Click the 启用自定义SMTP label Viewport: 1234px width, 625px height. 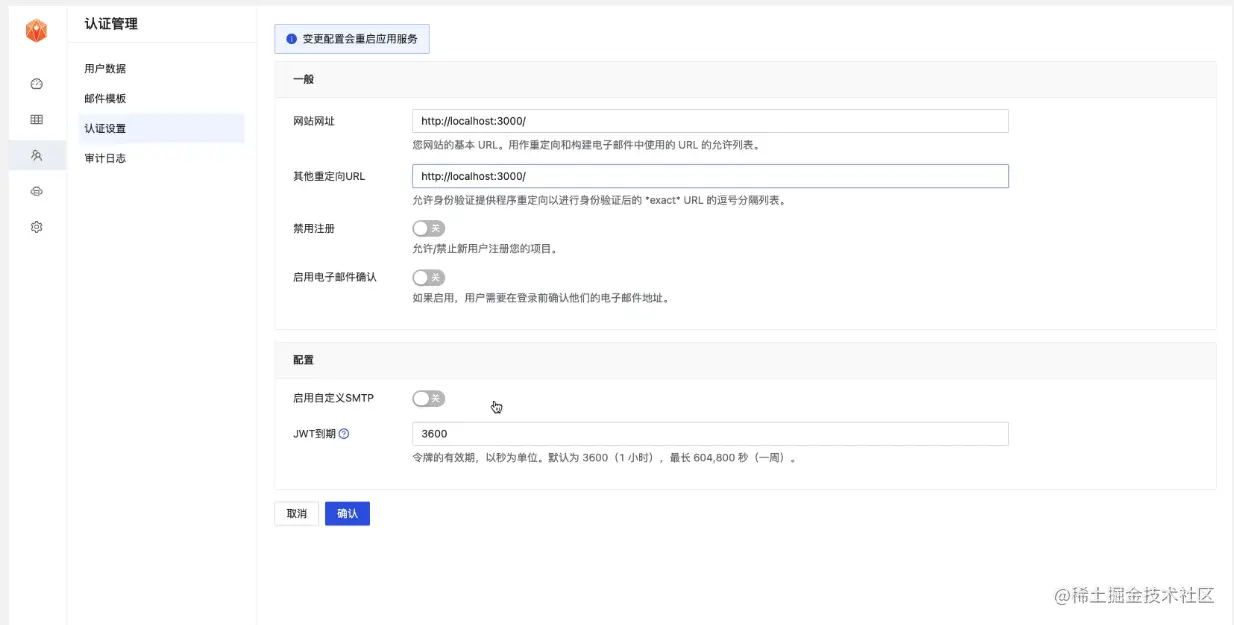click(x=333, y=398)
